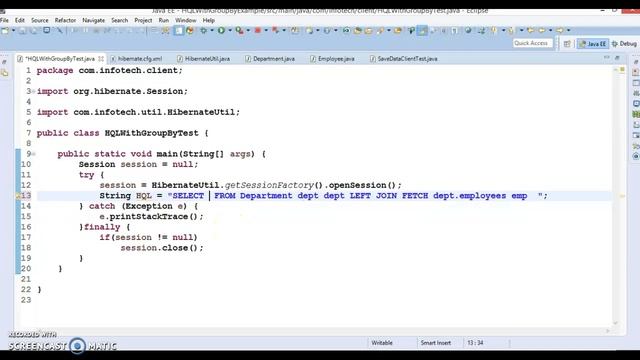Click 'Smart Insert' in the status bar

click(436, 343)
